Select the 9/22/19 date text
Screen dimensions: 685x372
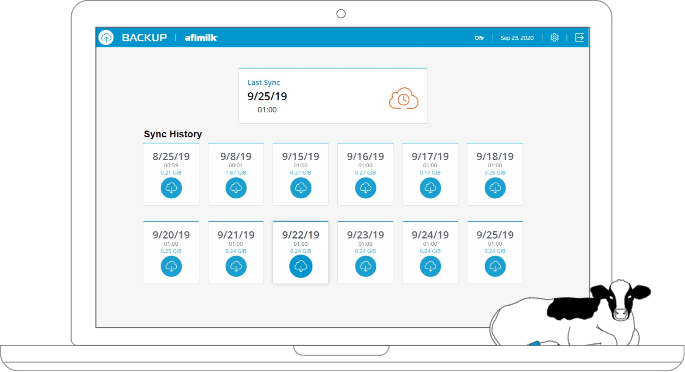point(301,234)
